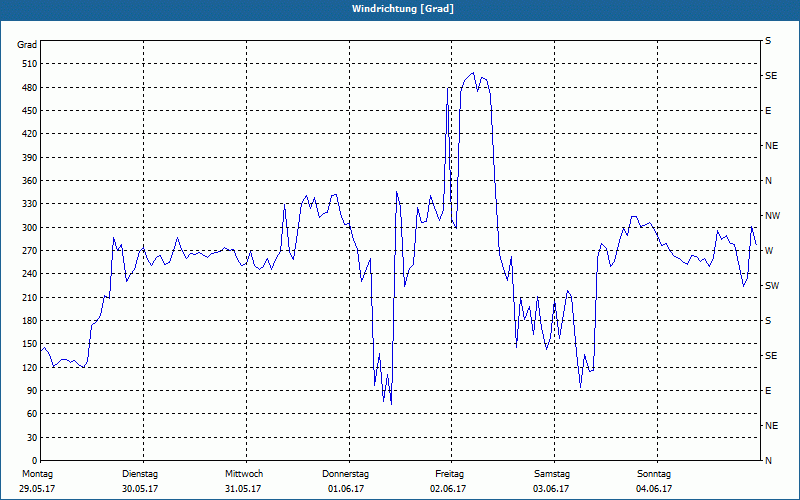Click the 'Samstag' day label

pyautogui.click(x=552, y=474)
